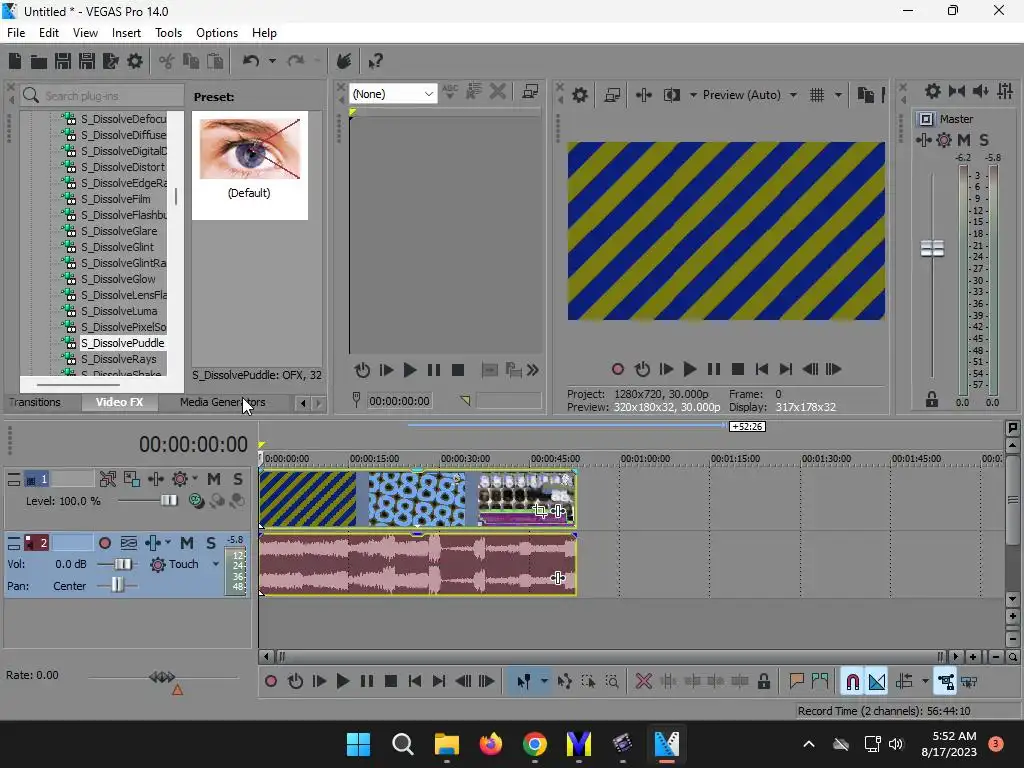Click the Delete red X in timeline toolbar

coord(643,682)
